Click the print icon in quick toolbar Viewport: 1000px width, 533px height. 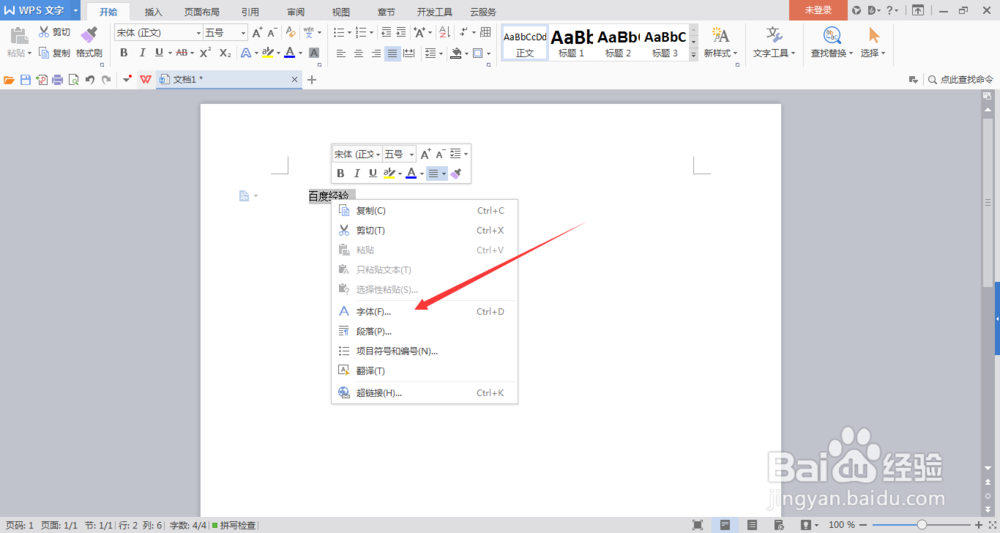(x=58, y=80)
